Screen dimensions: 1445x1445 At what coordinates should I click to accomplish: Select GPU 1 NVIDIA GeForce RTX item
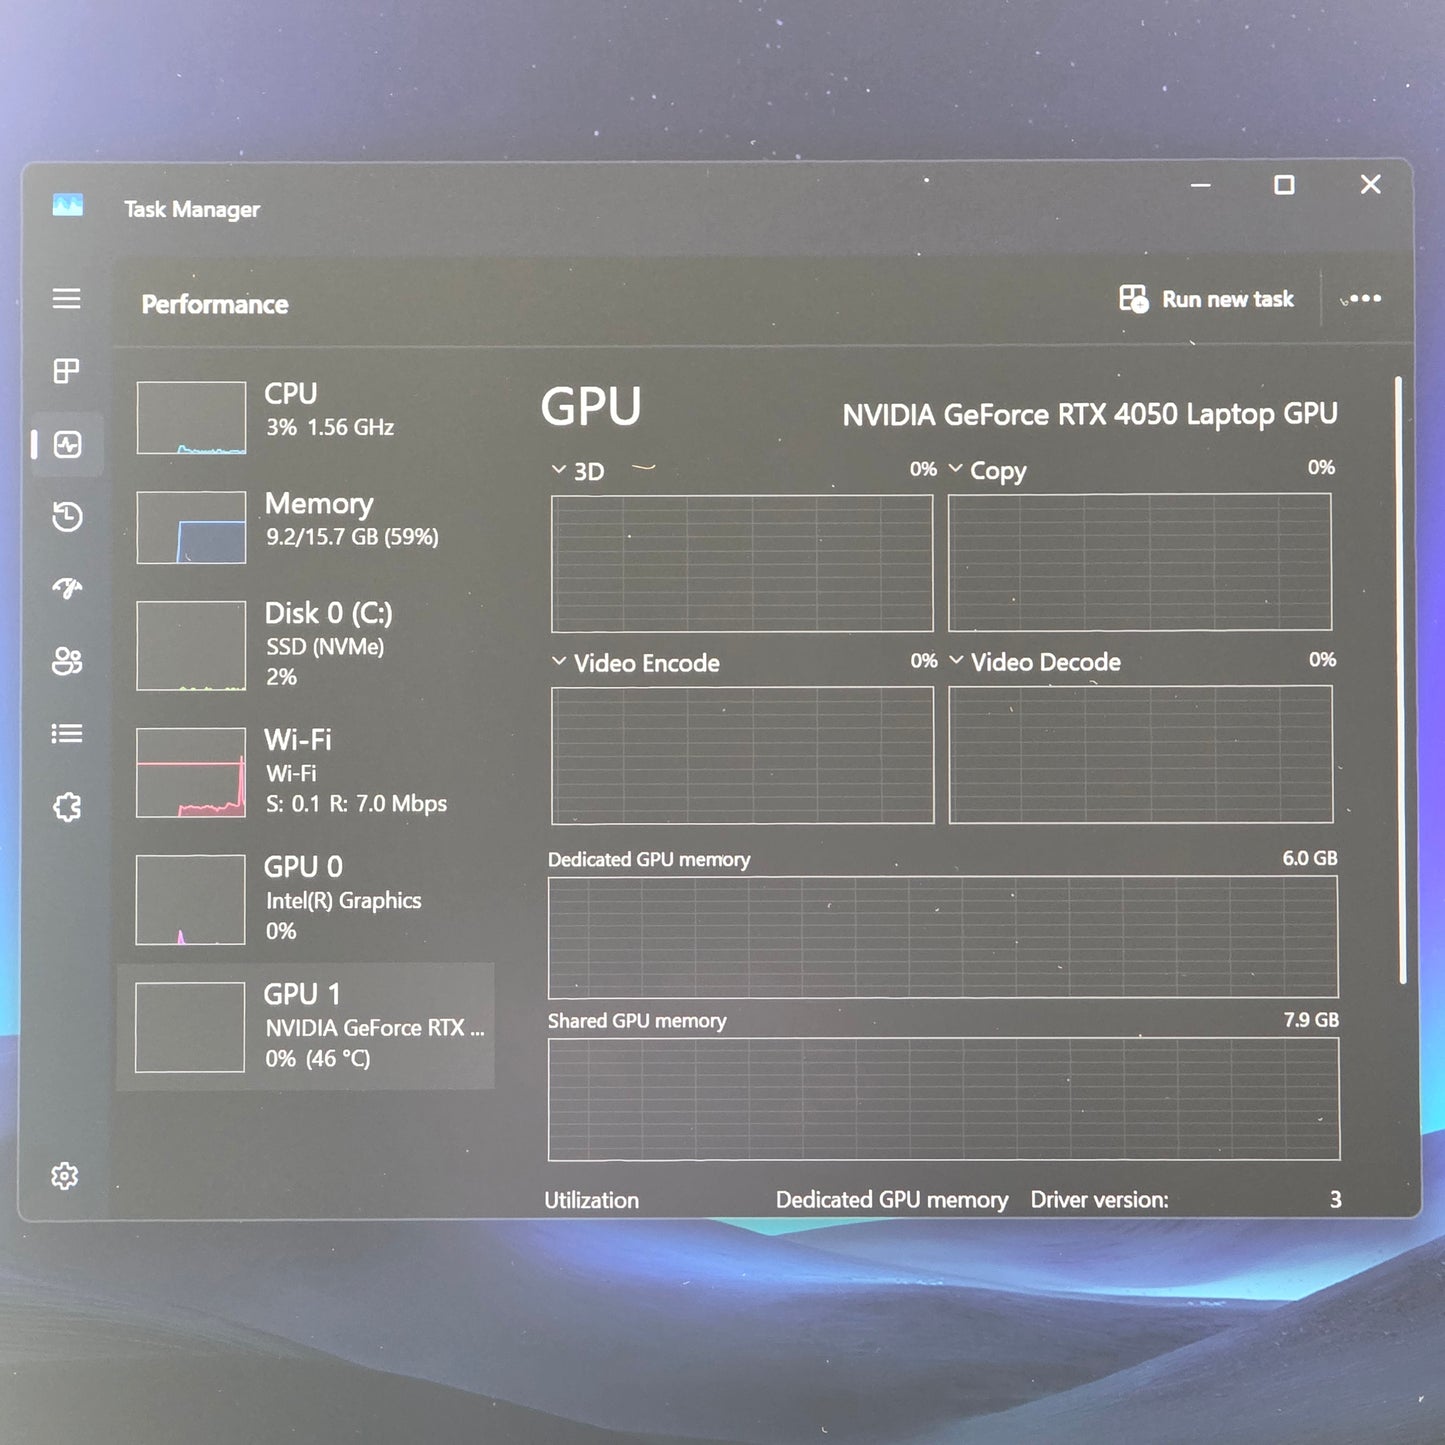coord(306,1026)
